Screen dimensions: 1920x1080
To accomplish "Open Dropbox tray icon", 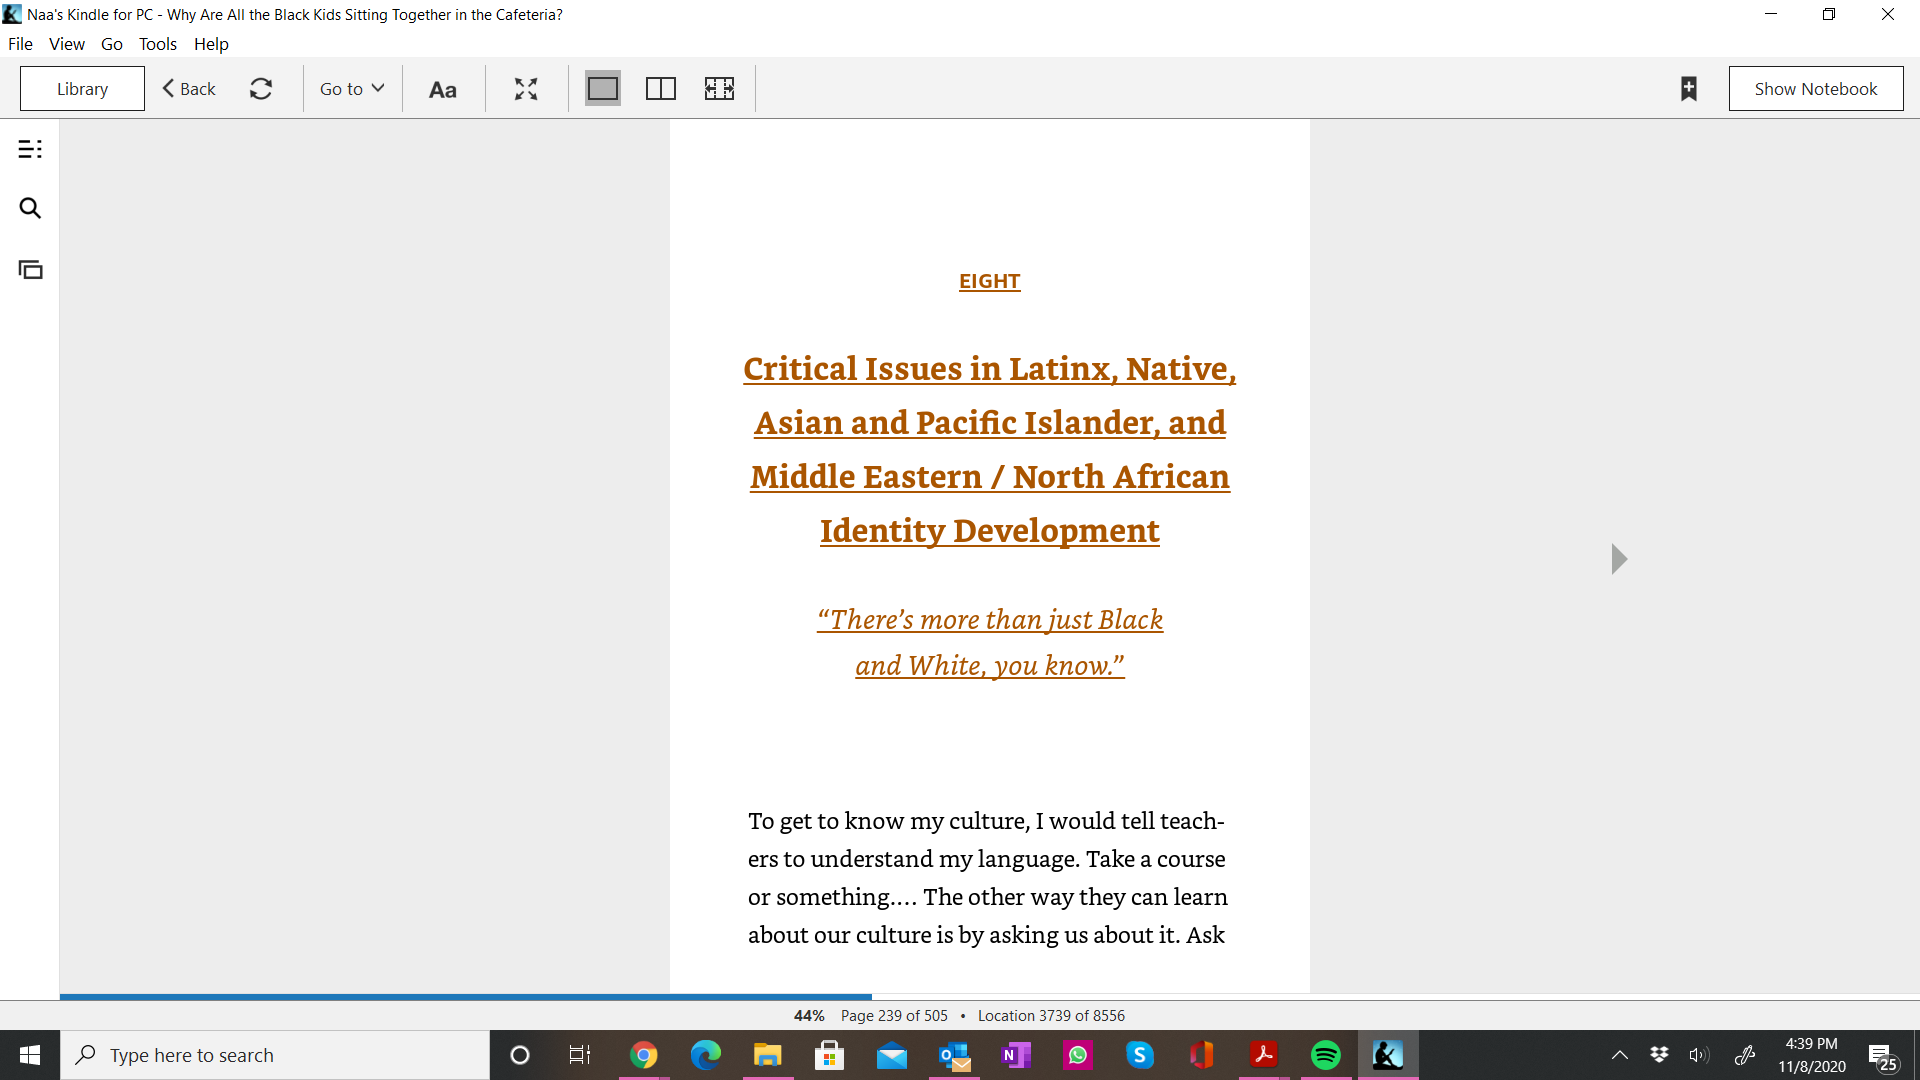I will (1659, 1055).
